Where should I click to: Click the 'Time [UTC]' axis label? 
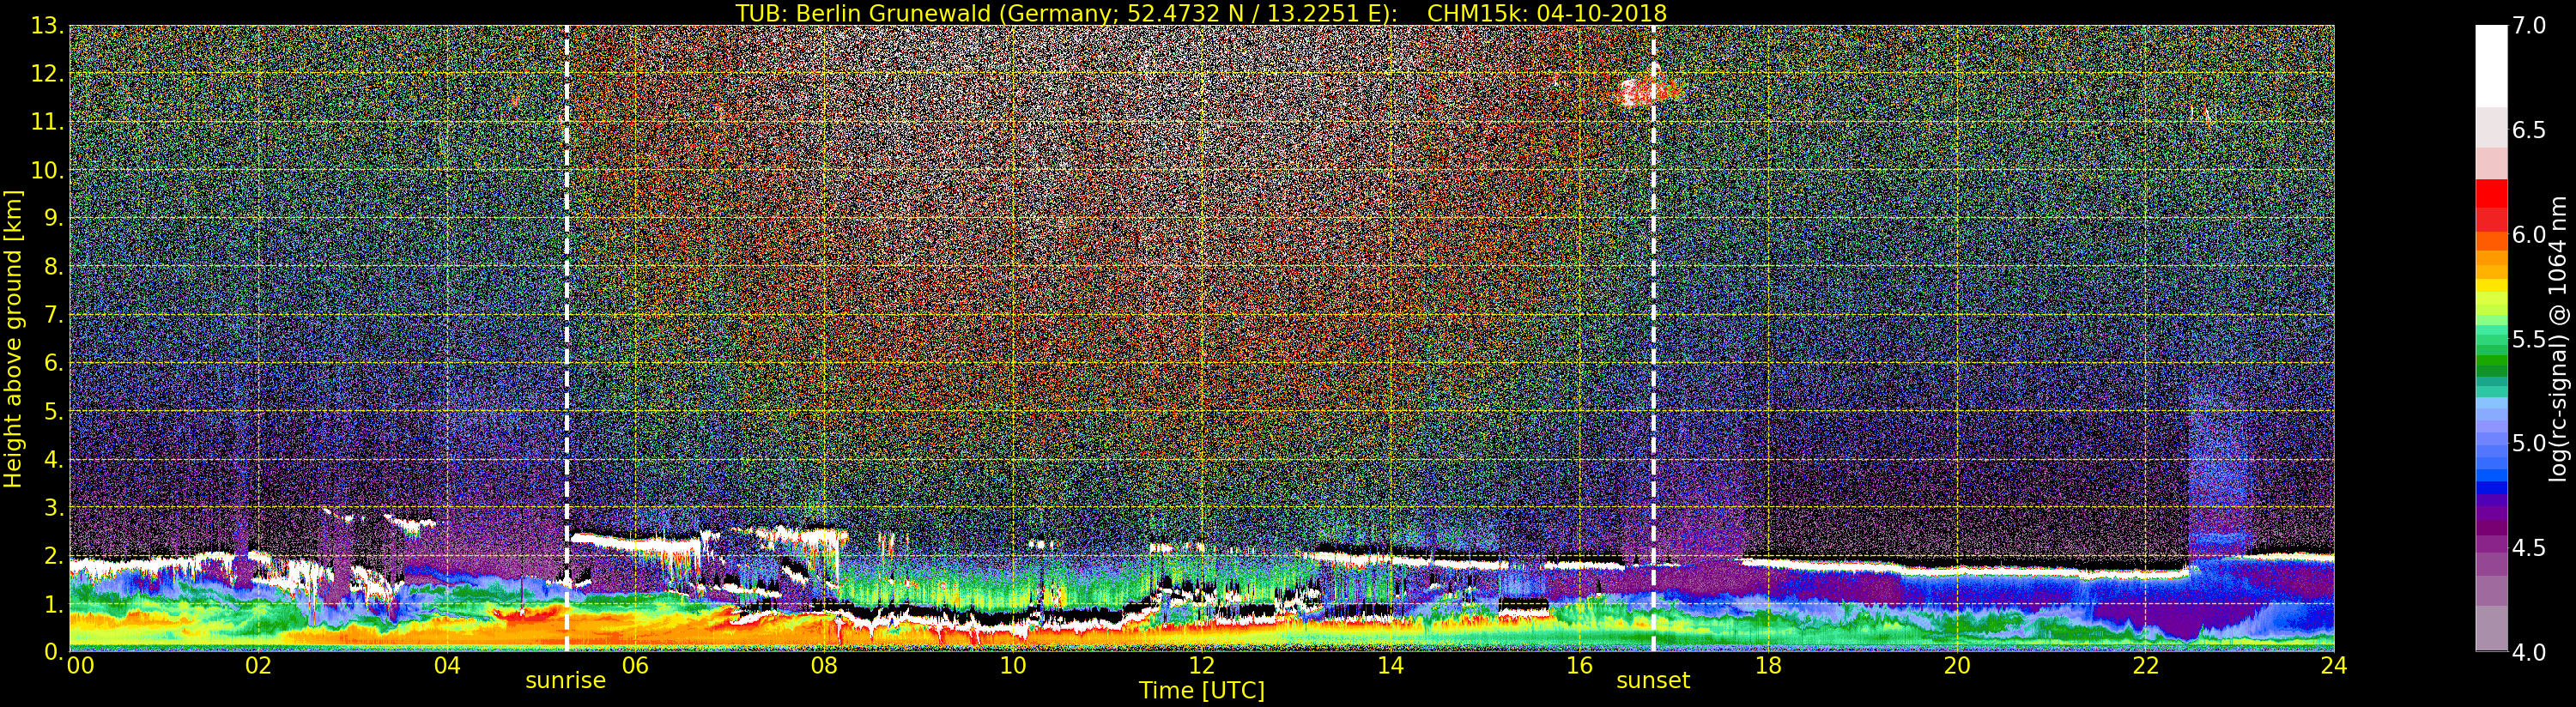click(x=1202, y=690)
